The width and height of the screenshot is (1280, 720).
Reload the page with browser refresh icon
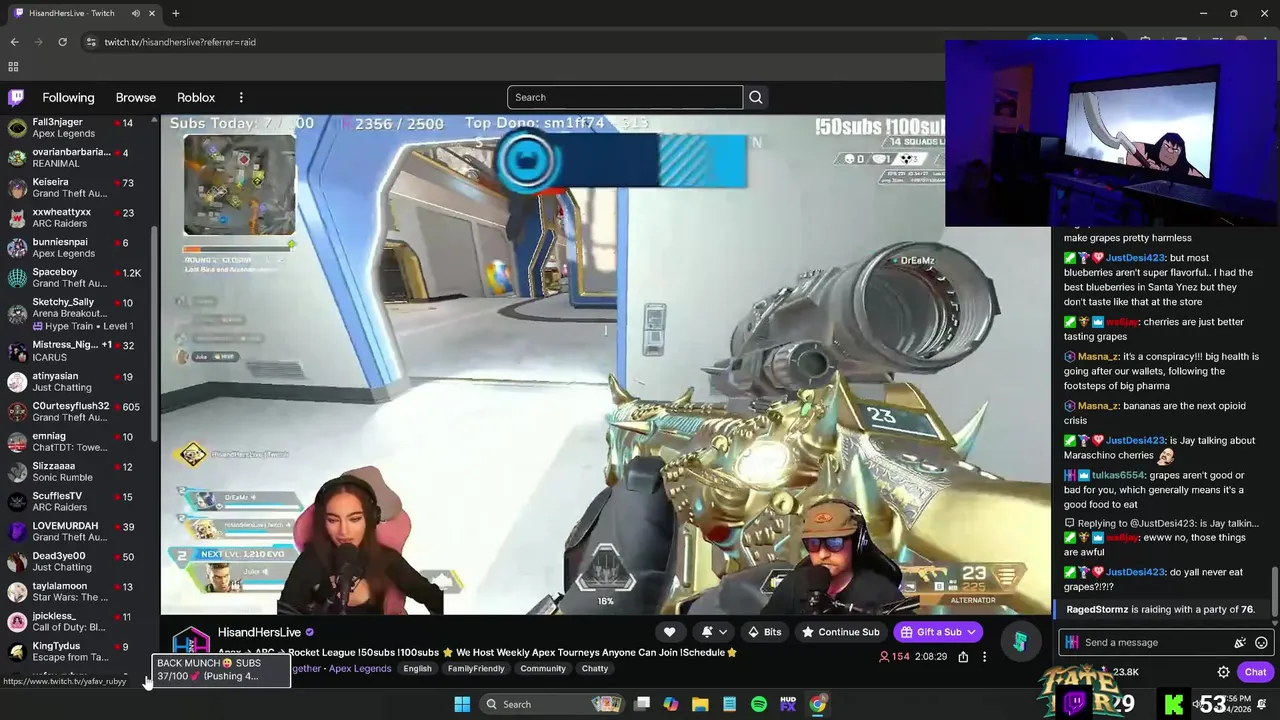pos(62,42)
